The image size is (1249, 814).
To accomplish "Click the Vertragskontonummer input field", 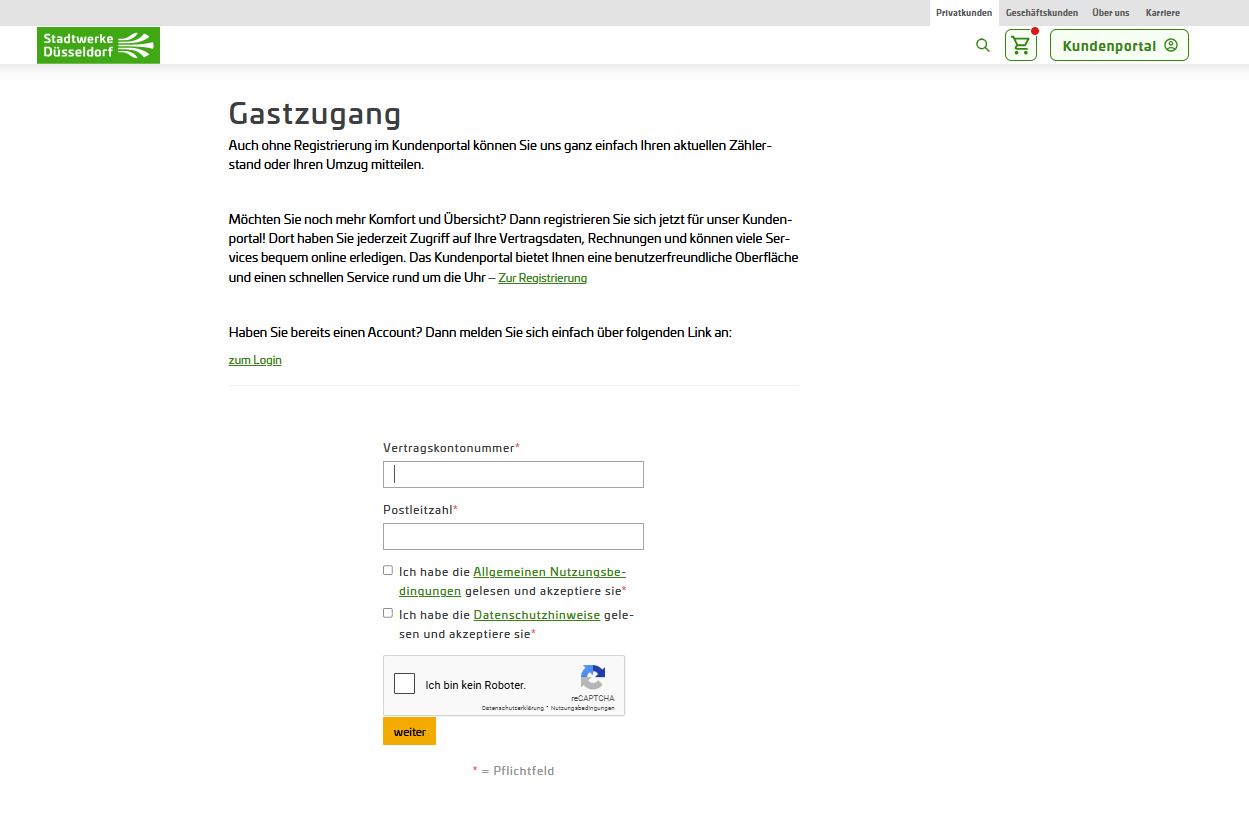I will tap(513, 474).
